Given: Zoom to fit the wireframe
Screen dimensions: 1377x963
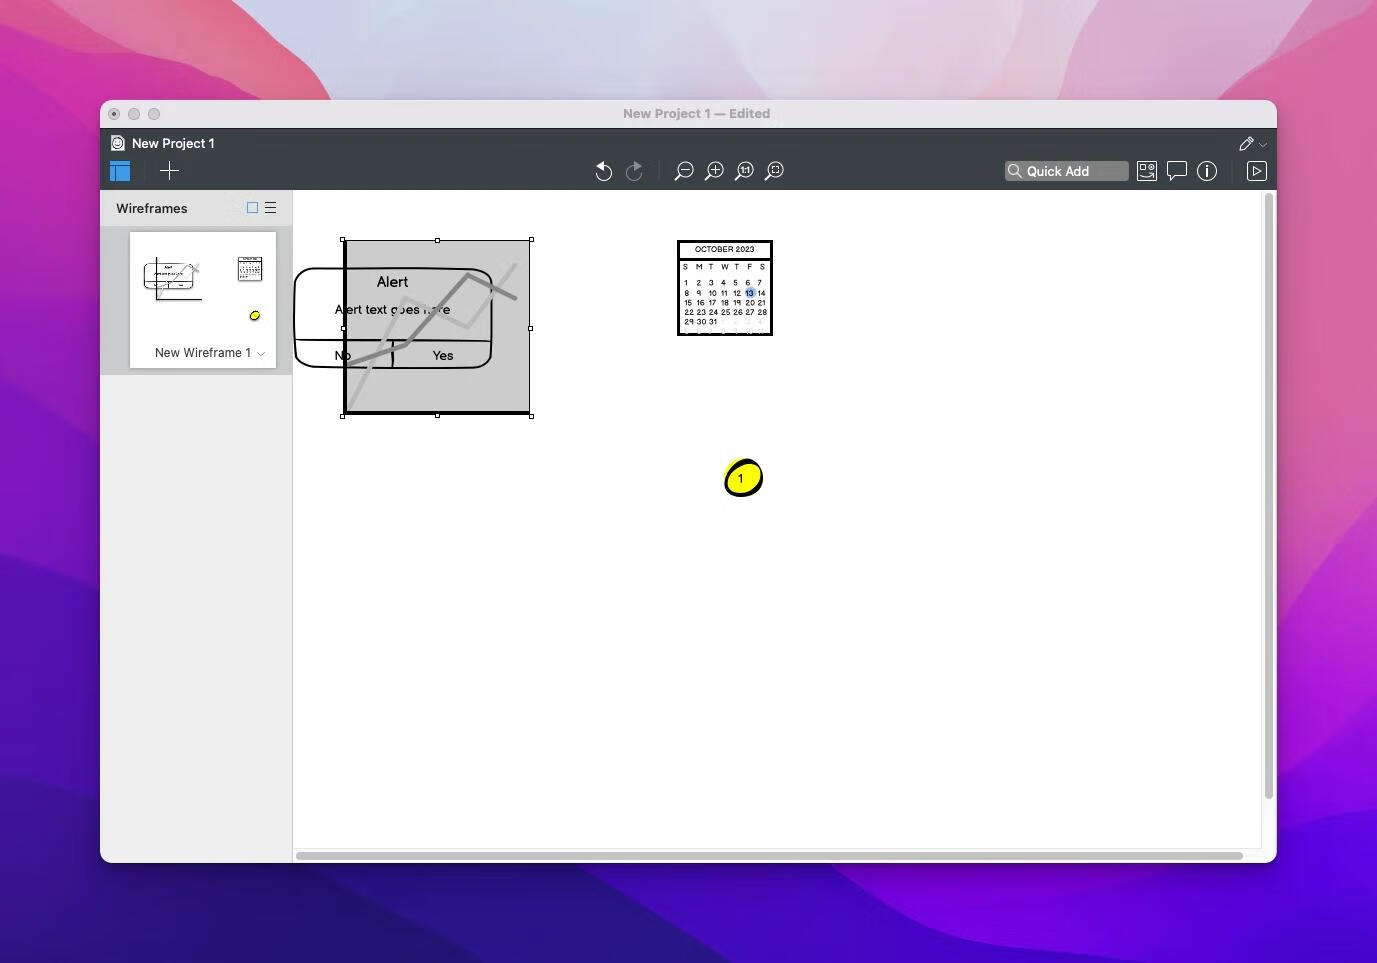Looking at the screenshot, I should coord(774,171).
